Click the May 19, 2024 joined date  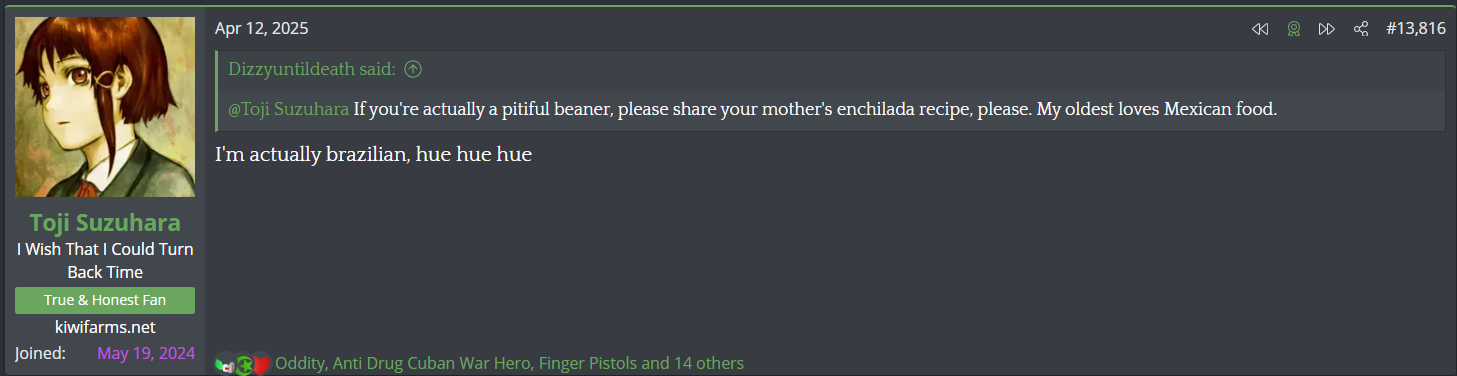tap(146, 353)
